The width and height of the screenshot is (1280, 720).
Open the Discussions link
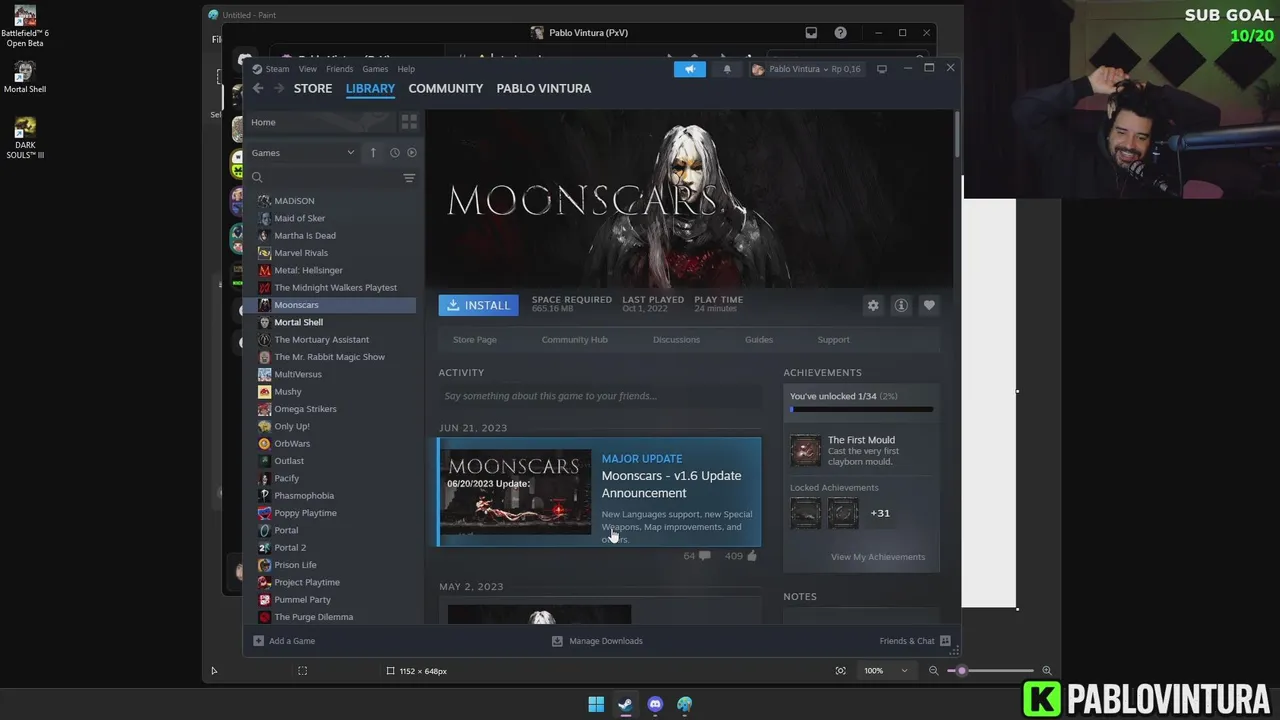point(676,339)
